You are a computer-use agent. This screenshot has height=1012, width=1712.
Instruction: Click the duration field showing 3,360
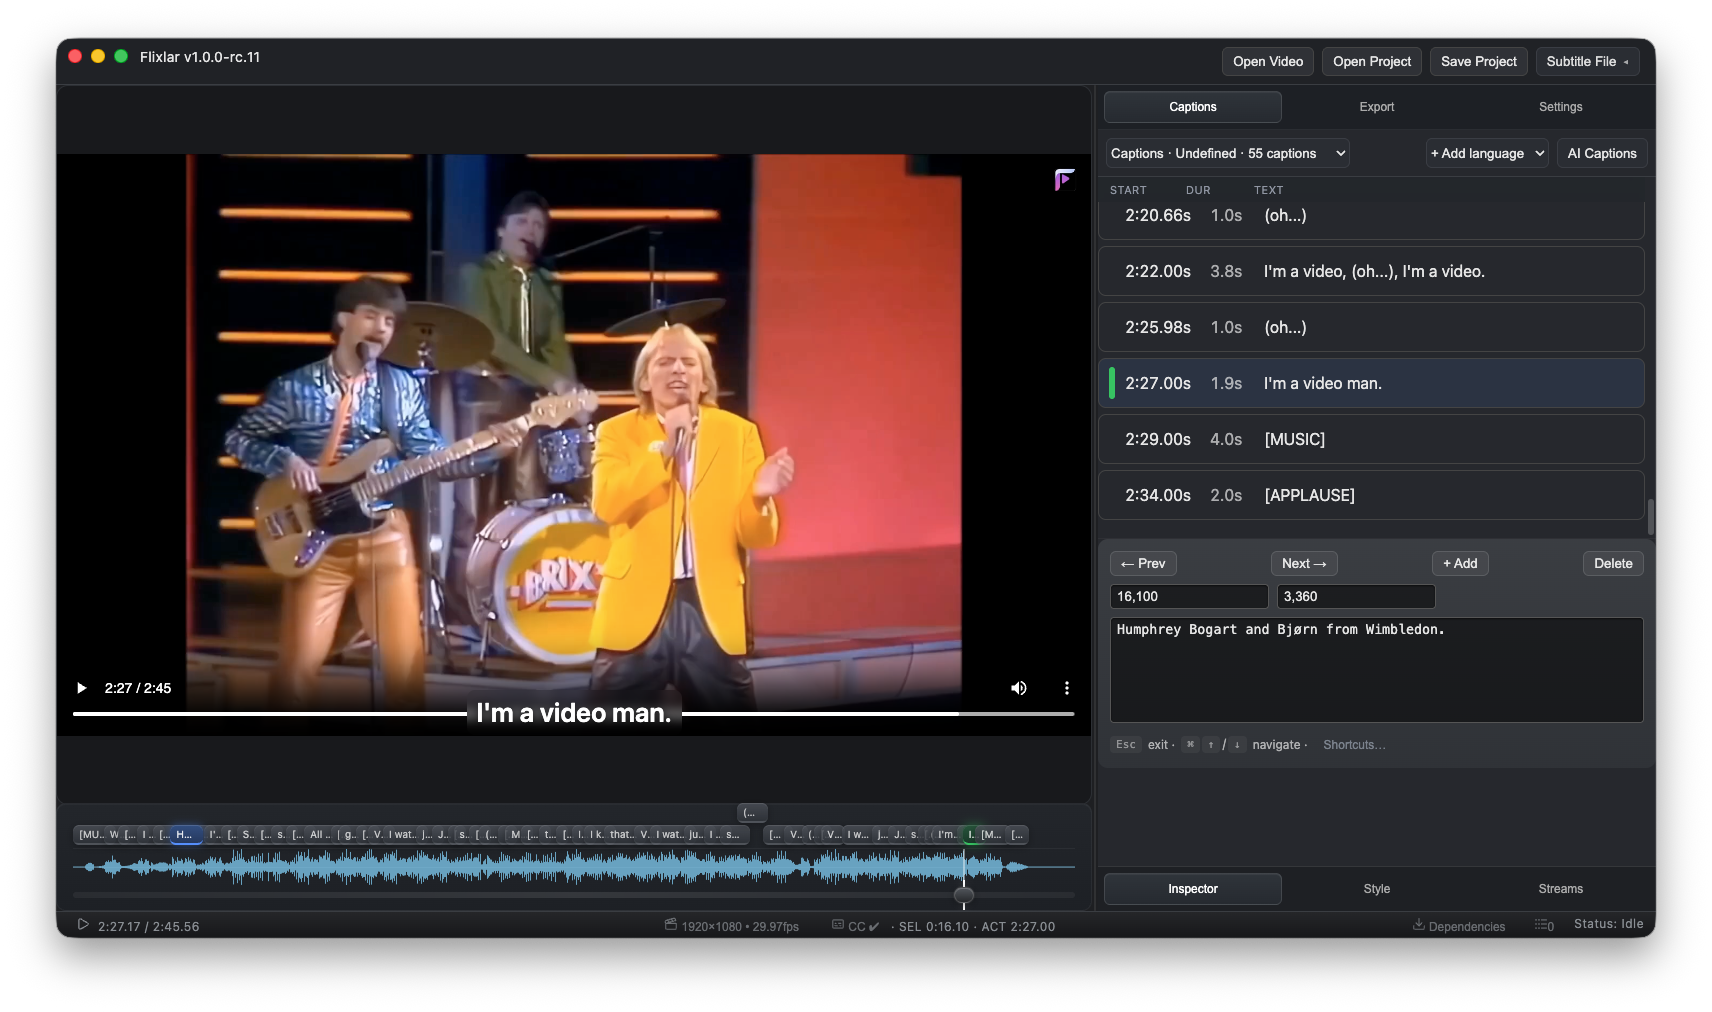[1356, 596]
